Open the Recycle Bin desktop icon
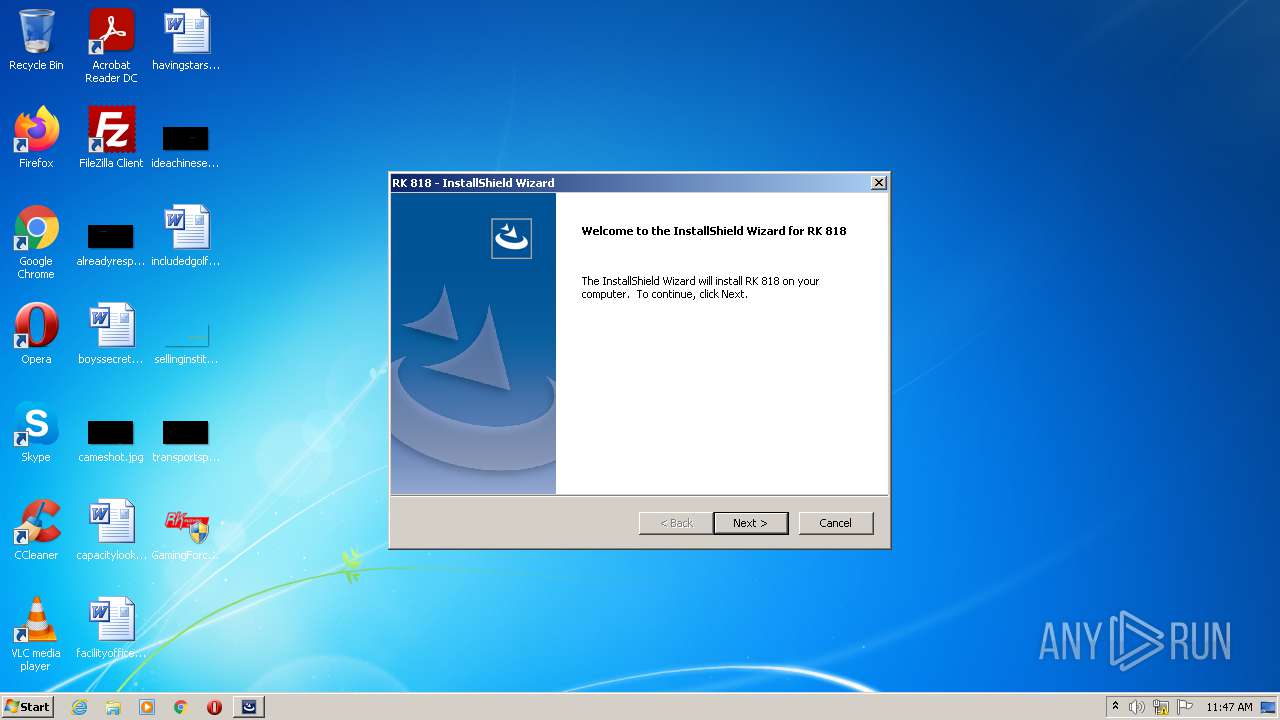This screenshot has width=1280, height=720. (36, 40)
